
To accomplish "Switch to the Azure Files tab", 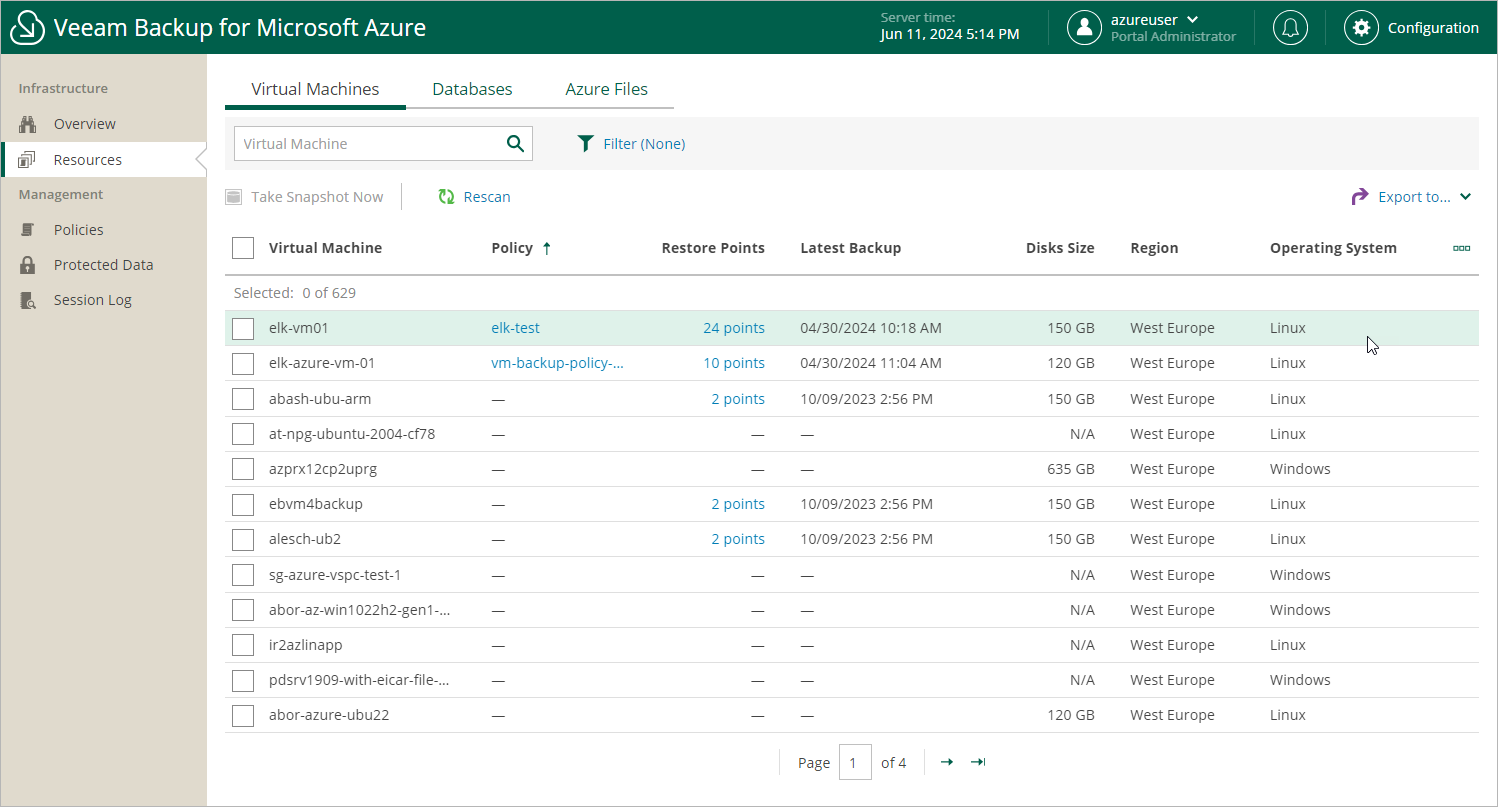I will pyautogui.click(x=606, y=89).
